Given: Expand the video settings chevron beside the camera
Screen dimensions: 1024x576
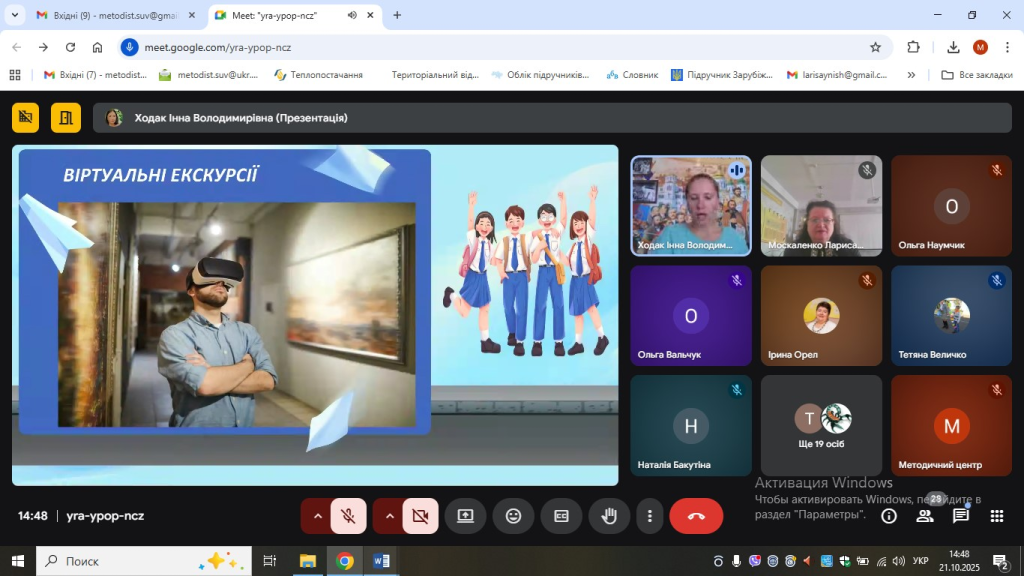Looking at the screenshot, I should coord(389,516).
